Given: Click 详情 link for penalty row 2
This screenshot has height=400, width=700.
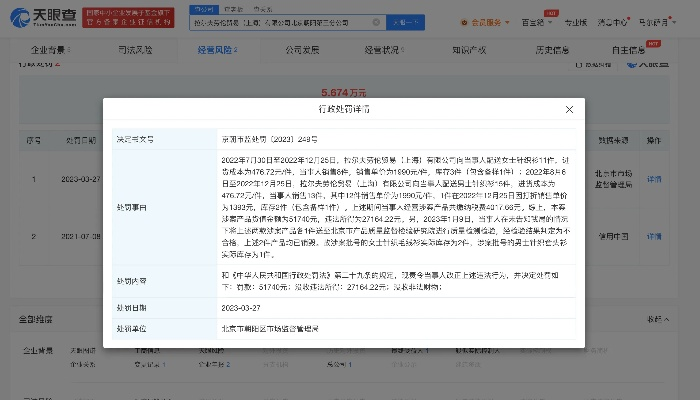Looking at the screenshot, I should pos(654,236).
